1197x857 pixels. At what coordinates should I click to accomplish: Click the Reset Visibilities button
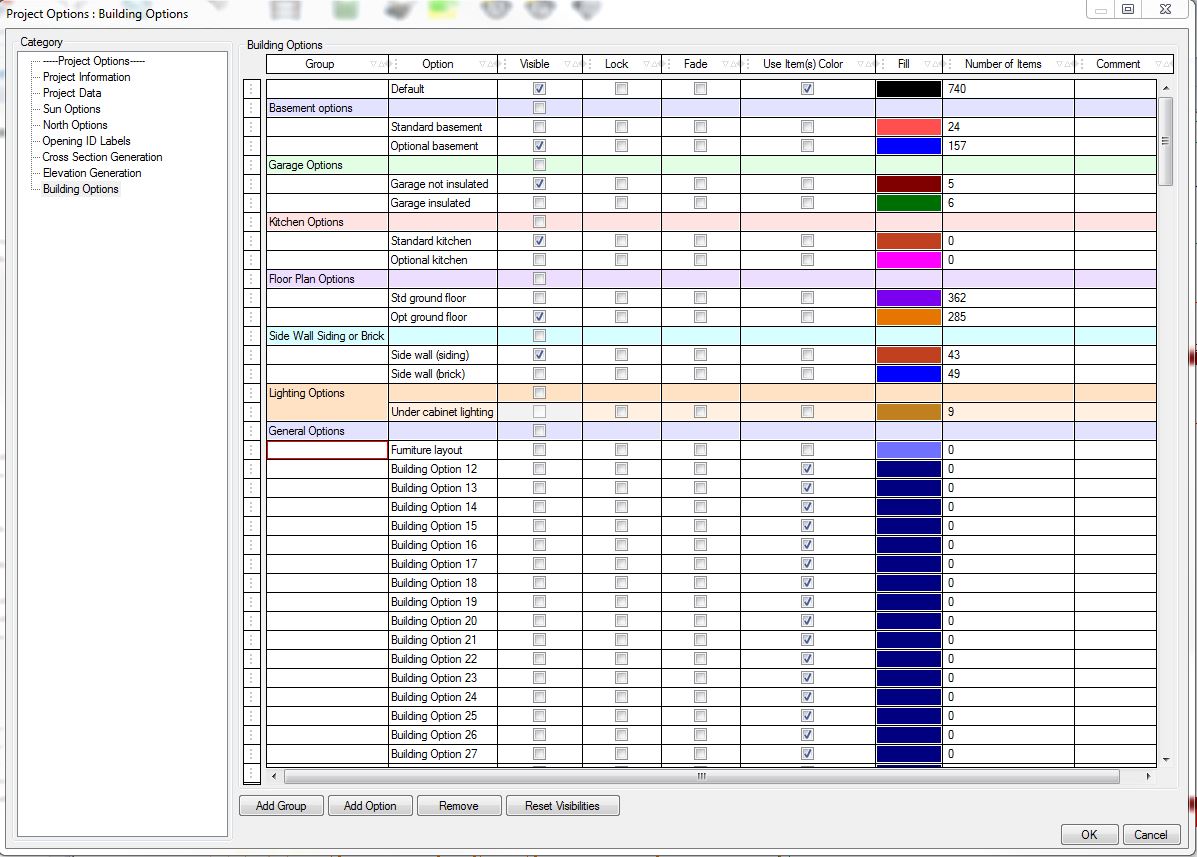click(x=562, y=805)
